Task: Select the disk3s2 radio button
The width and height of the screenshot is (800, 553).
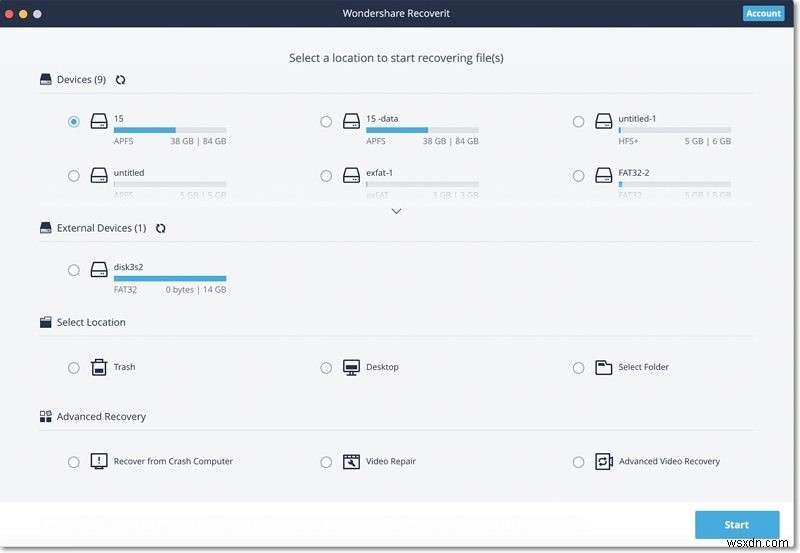Action: click(73, 270)
